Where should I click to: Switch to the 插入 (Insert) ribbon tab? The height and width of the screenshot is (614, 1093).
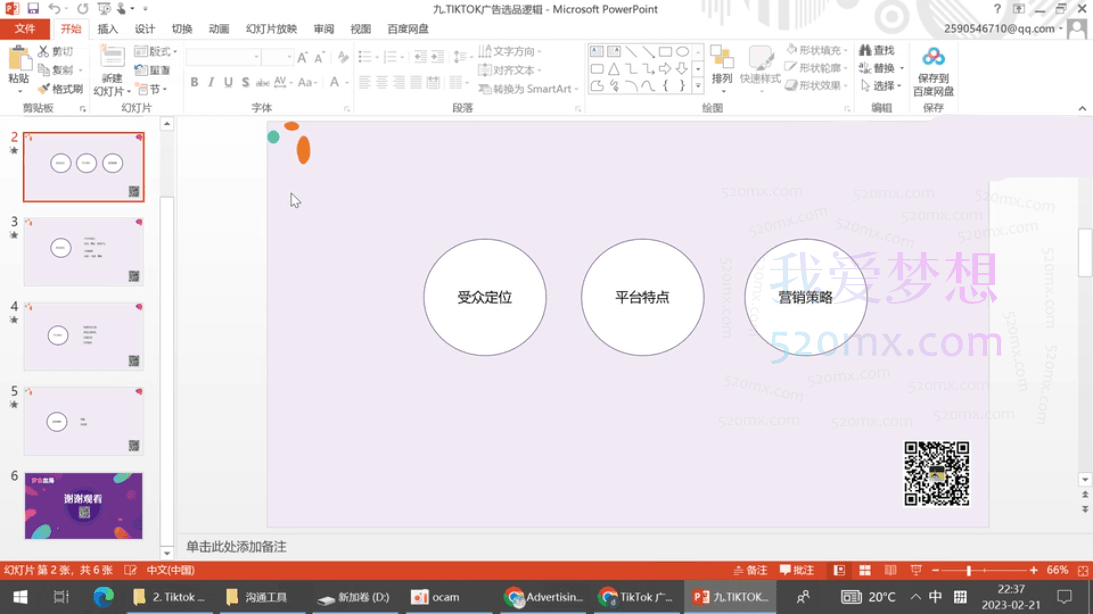coord(107,29)
